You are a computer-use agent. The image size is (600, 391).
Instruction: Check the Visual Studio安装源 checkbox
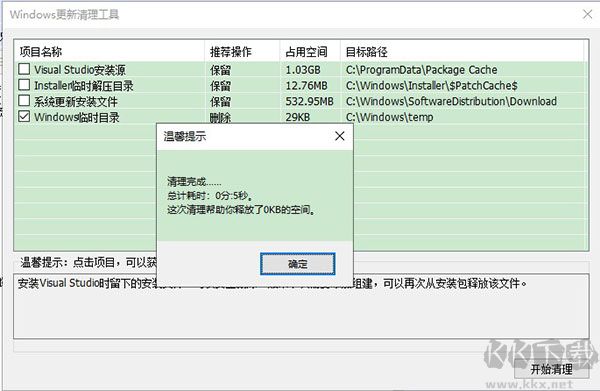click(24, 69)
